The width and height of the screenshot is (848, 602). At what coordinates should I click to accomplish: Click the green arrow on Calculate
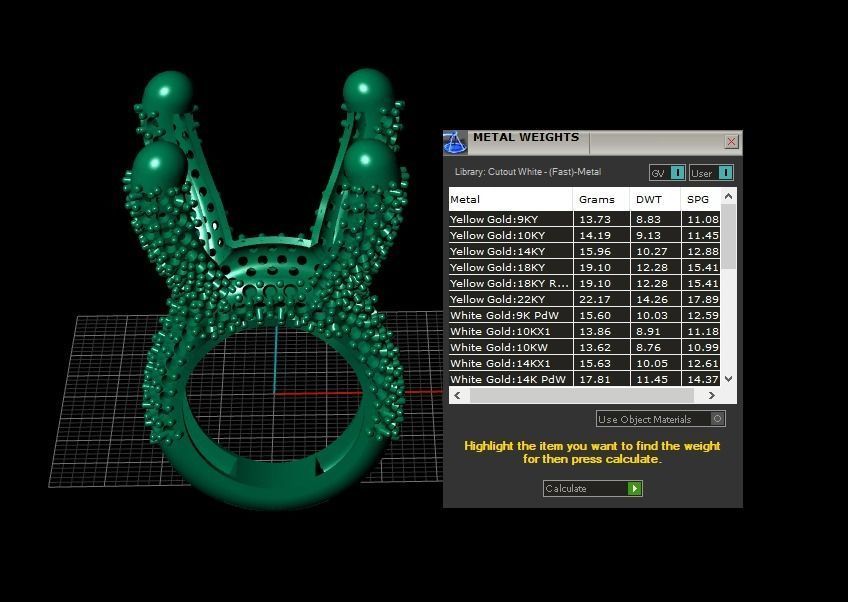coord(634,488)
